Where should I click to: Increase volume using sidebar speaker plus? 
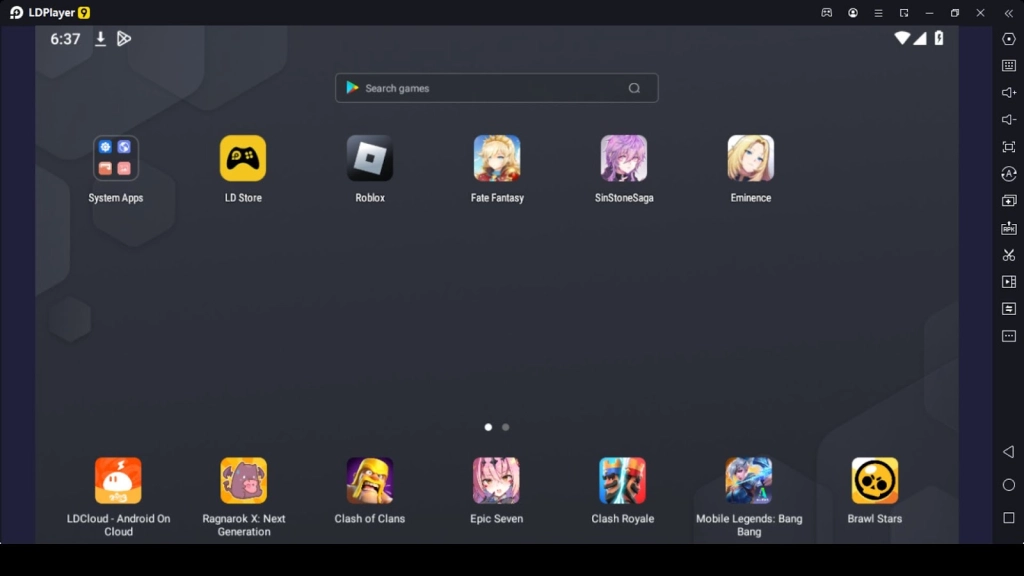tap(1009, 93)
